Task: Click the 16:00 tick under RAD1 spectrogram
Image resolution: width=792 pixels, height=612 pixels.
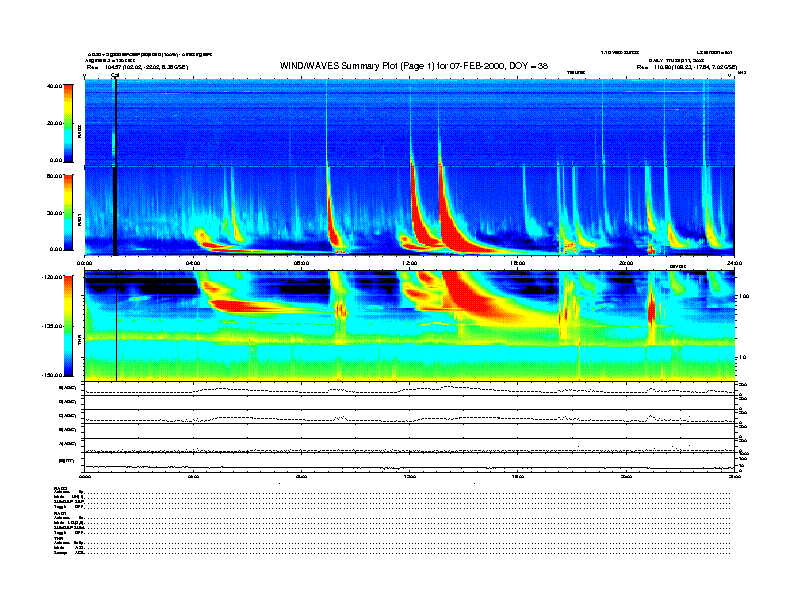Action: (518, 263)
